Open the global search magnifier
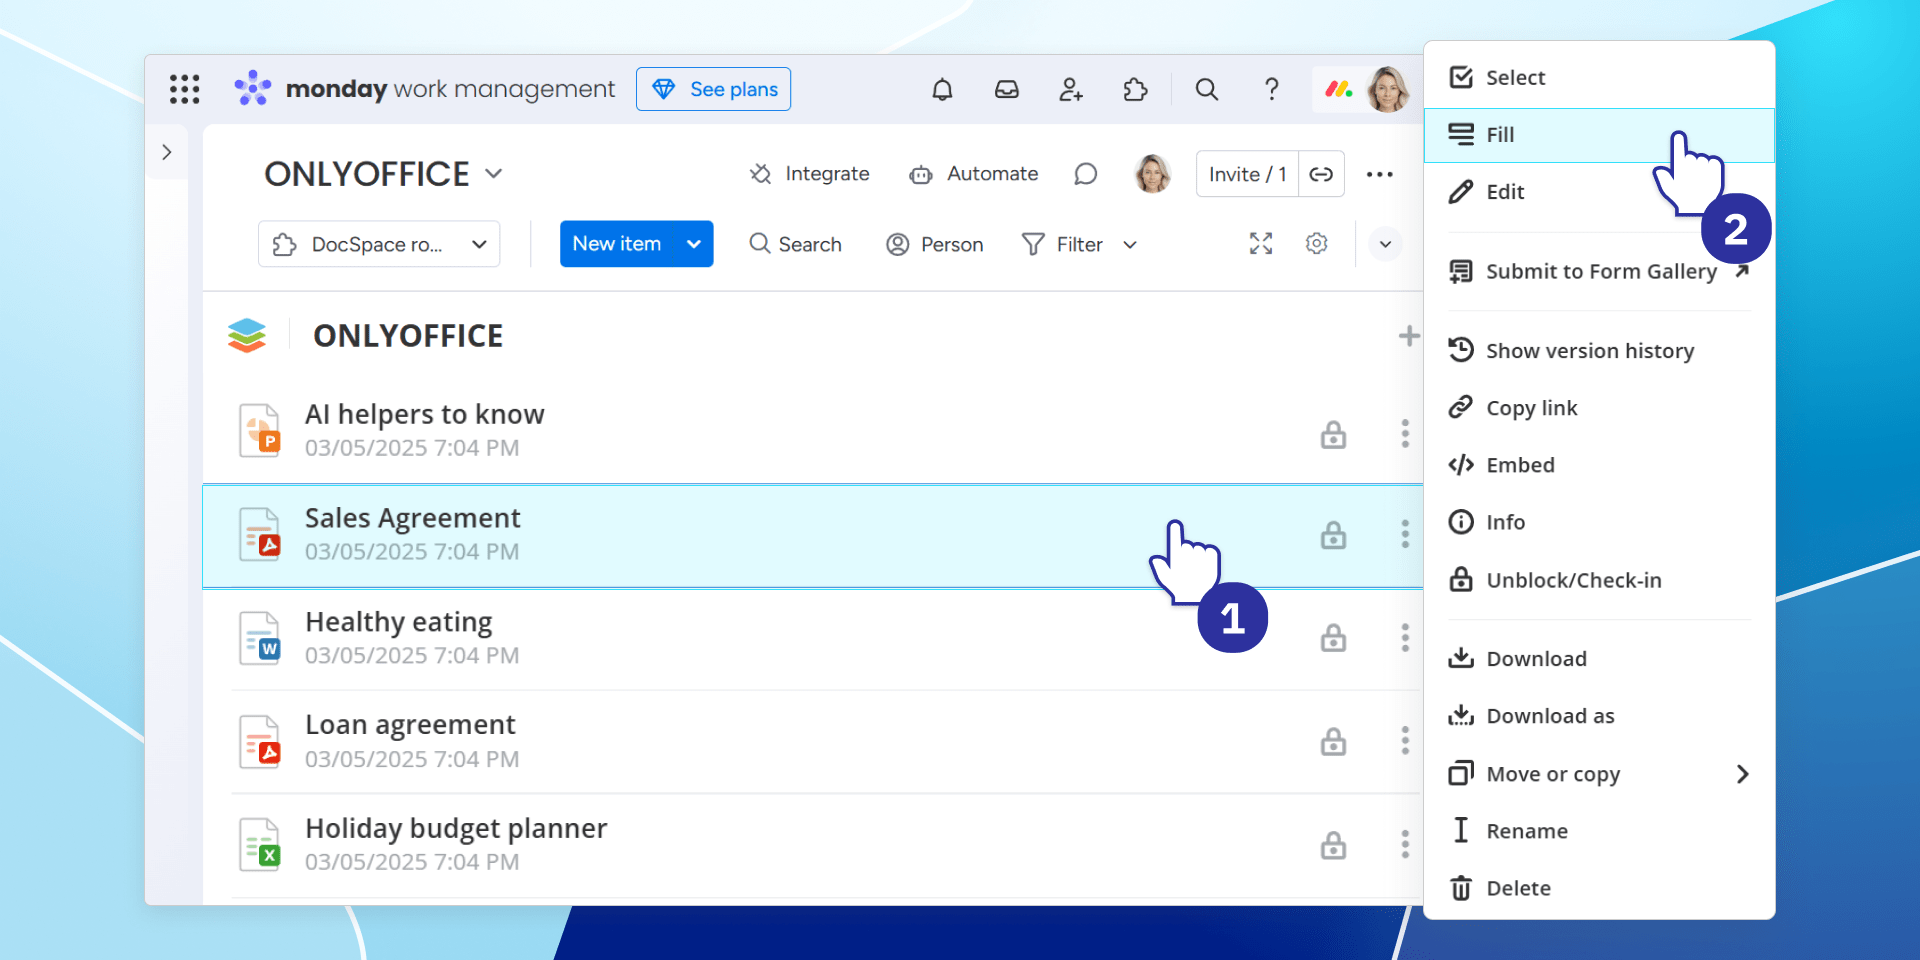This screenshot has height=960, width=1920. (1207, 90)
